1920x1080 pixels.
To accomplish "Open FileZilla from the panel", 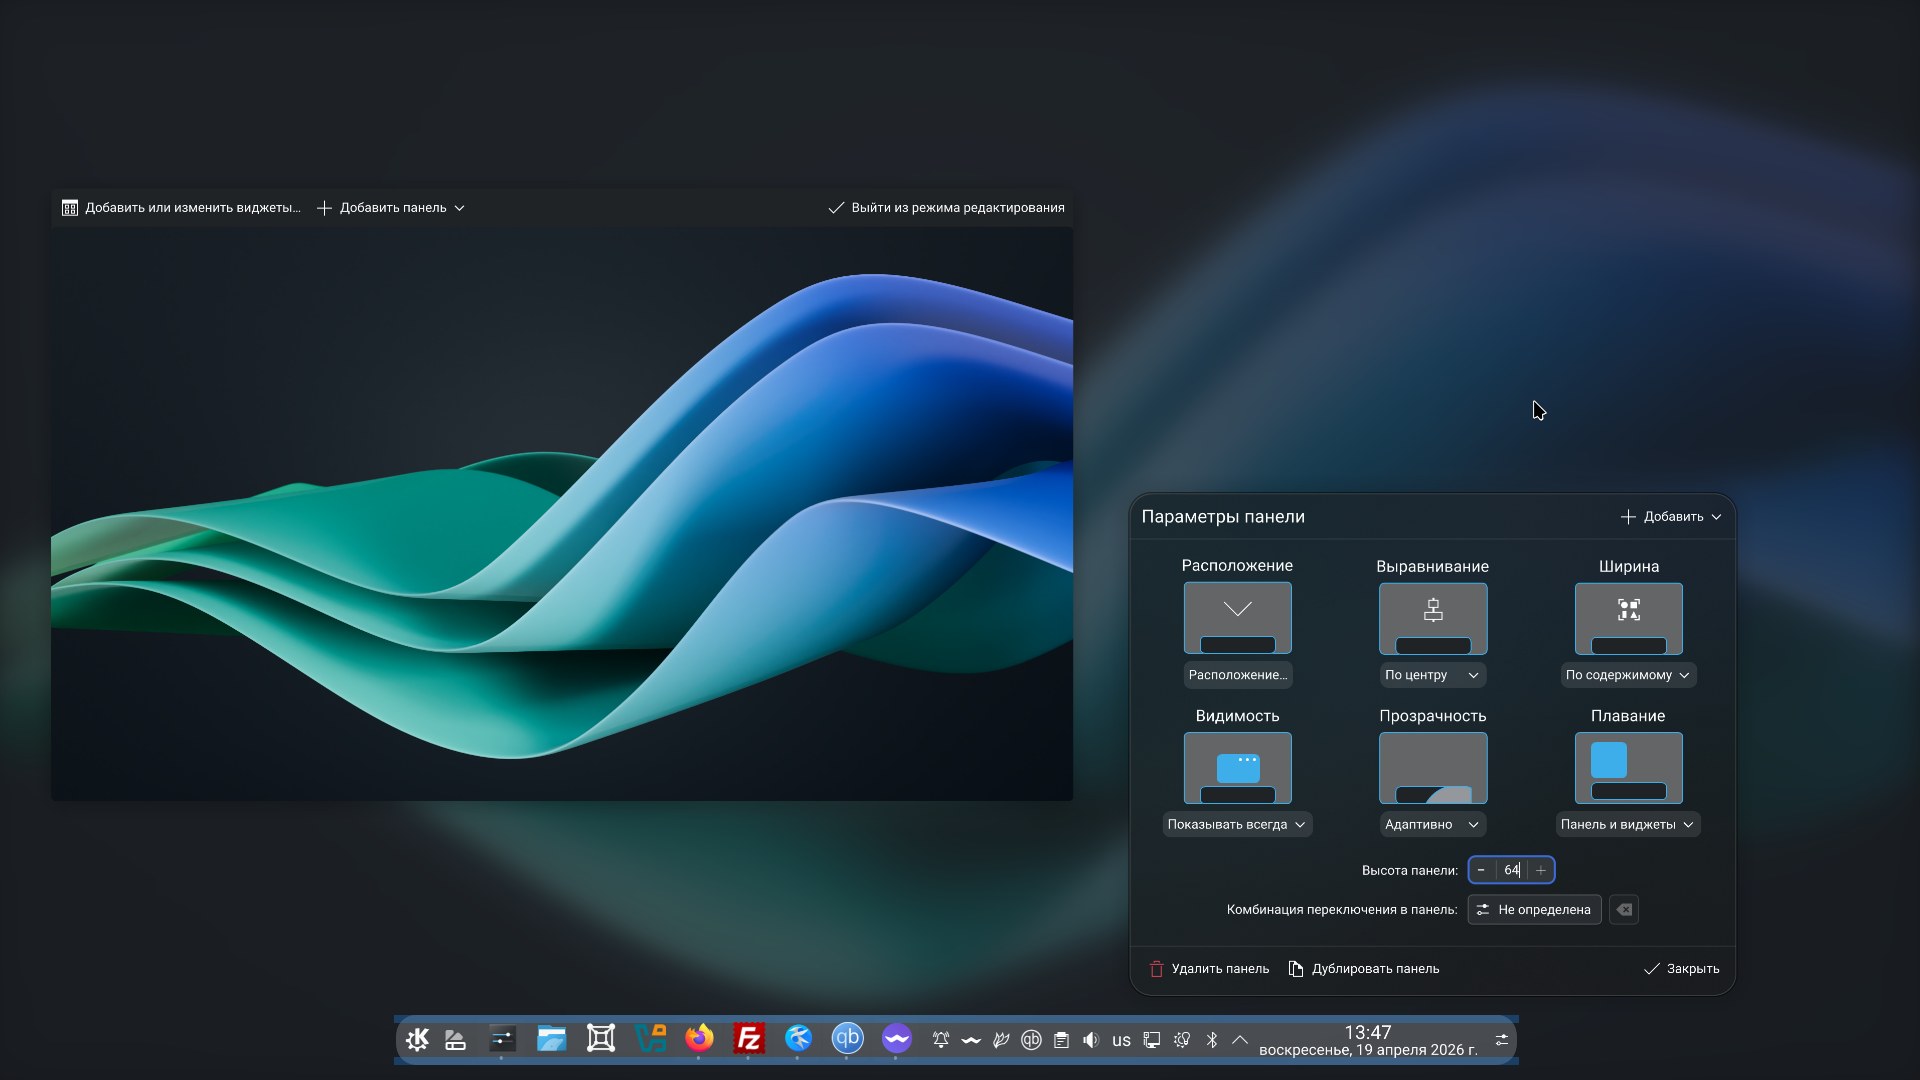I will 748,1039.
